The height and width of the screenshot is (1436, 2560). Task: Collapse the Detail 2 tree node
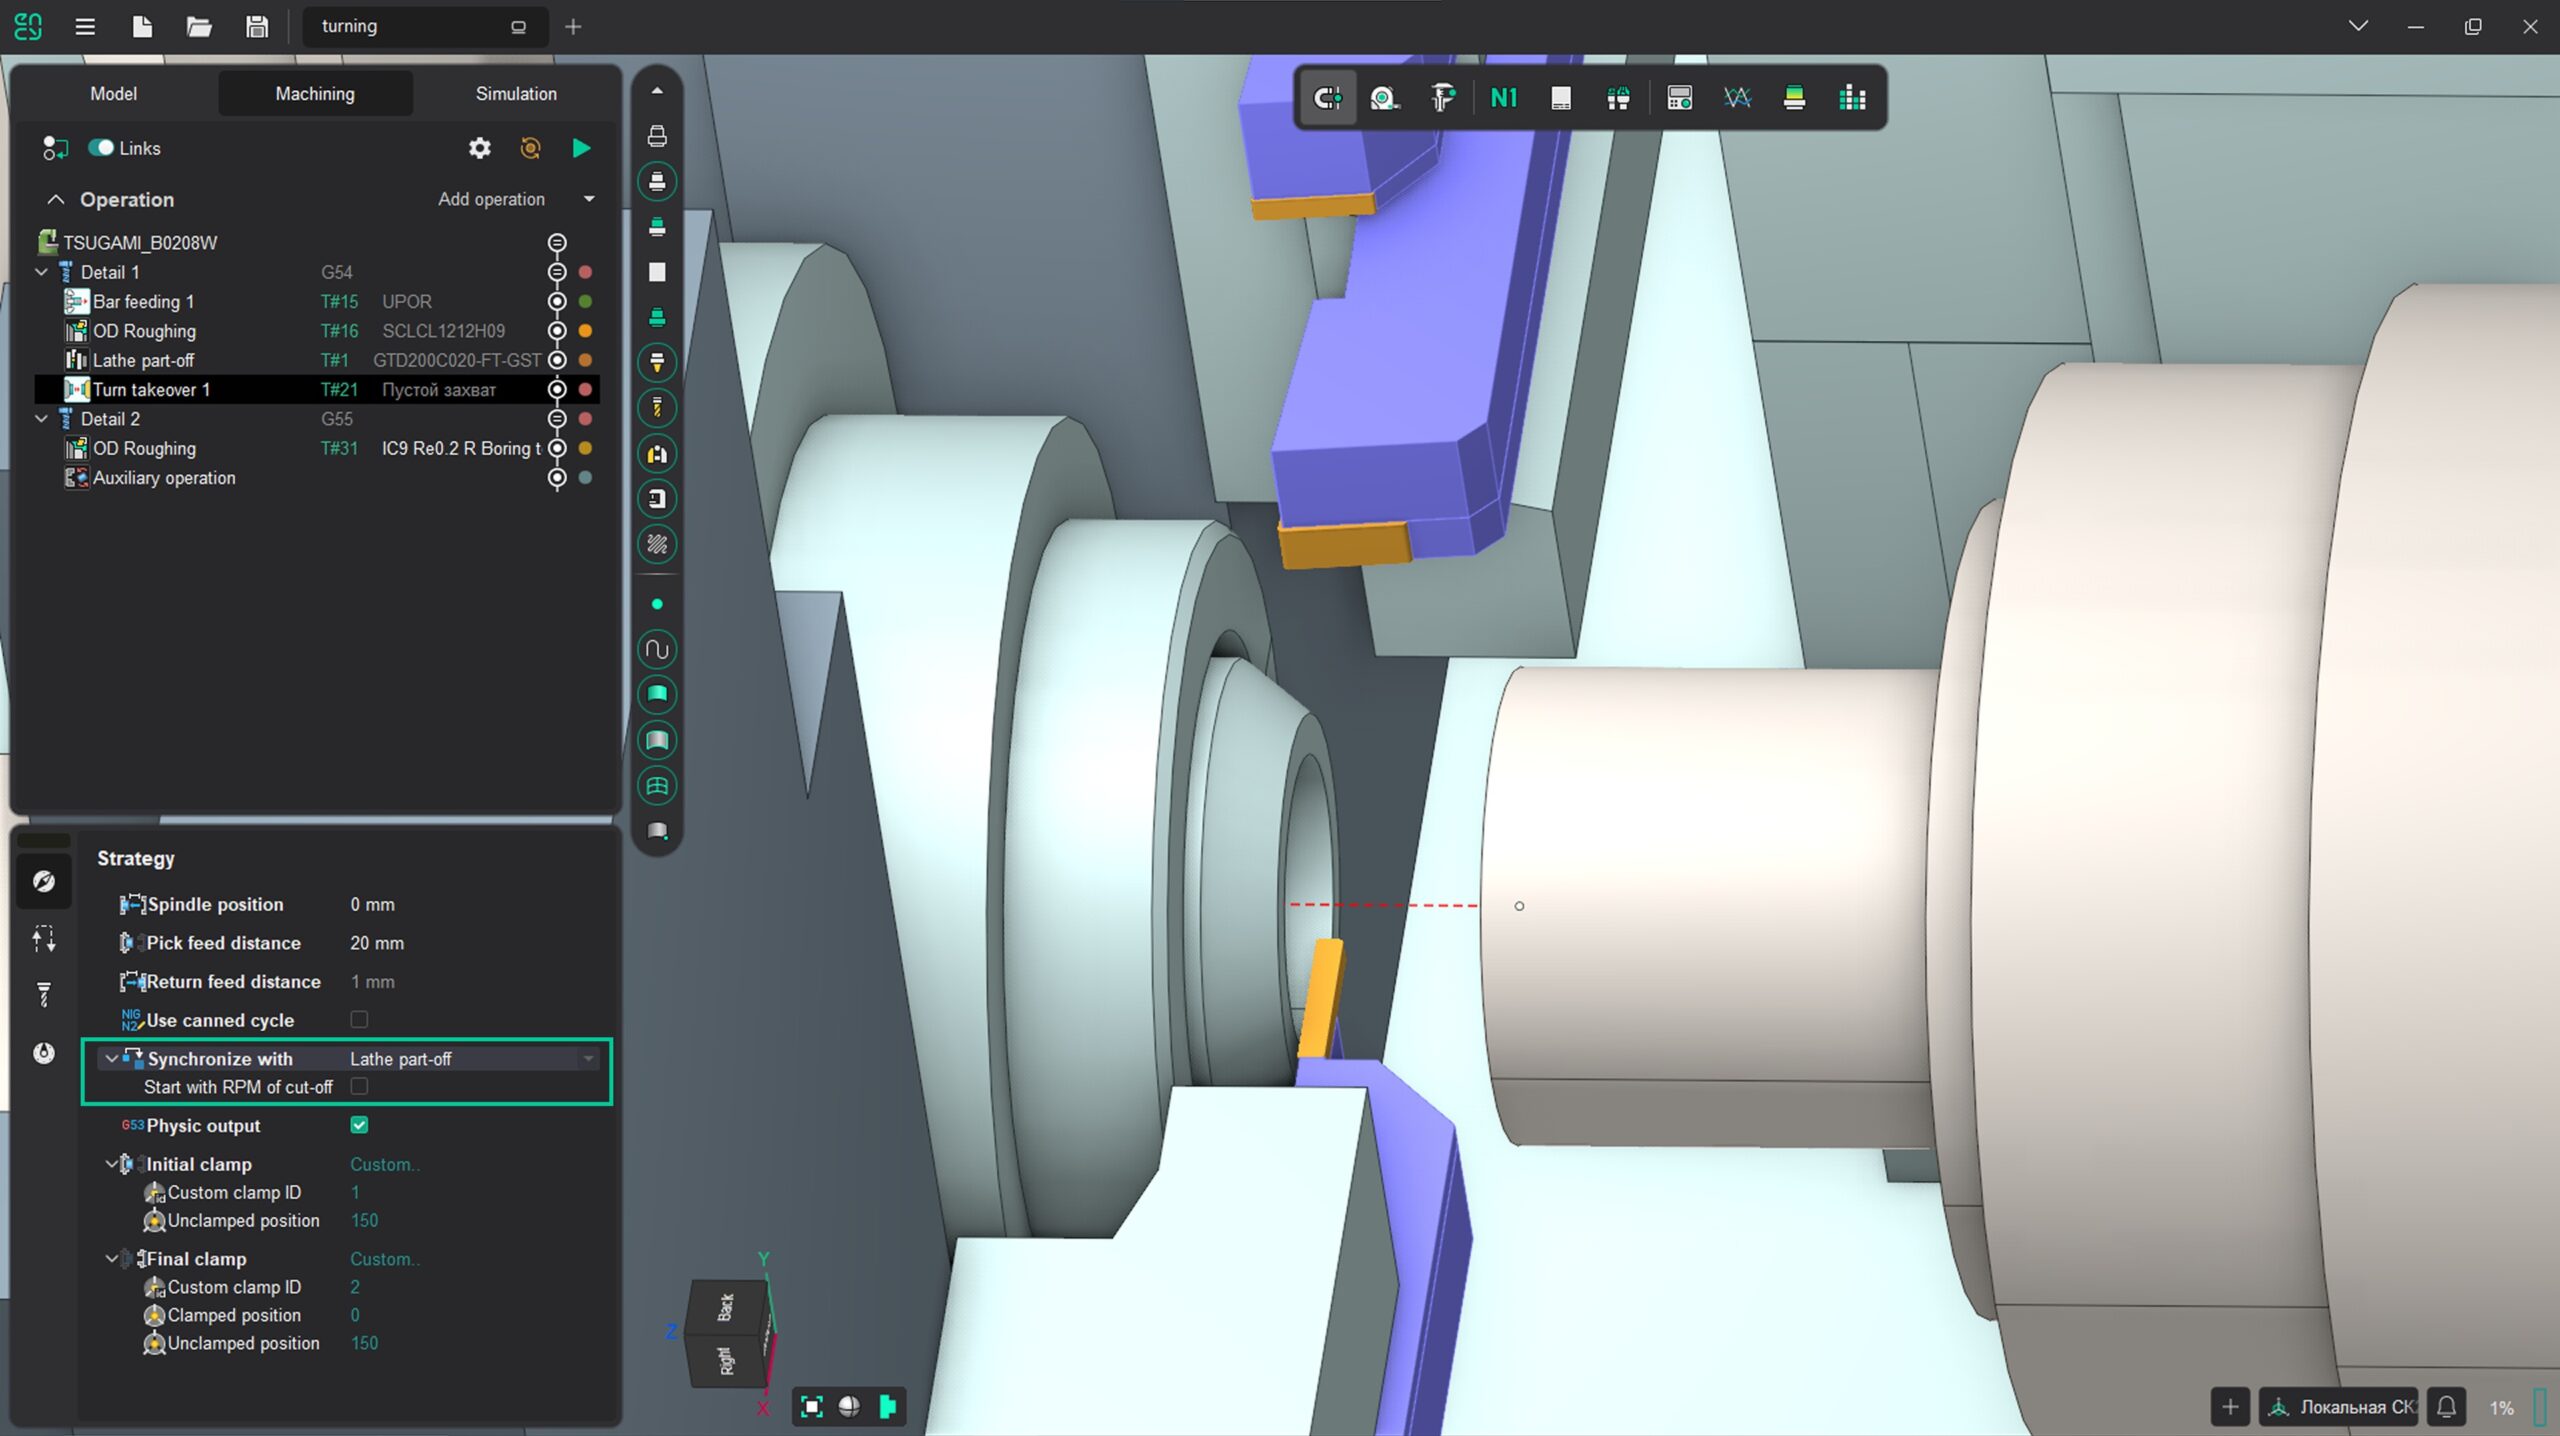(x=42, y=419)
